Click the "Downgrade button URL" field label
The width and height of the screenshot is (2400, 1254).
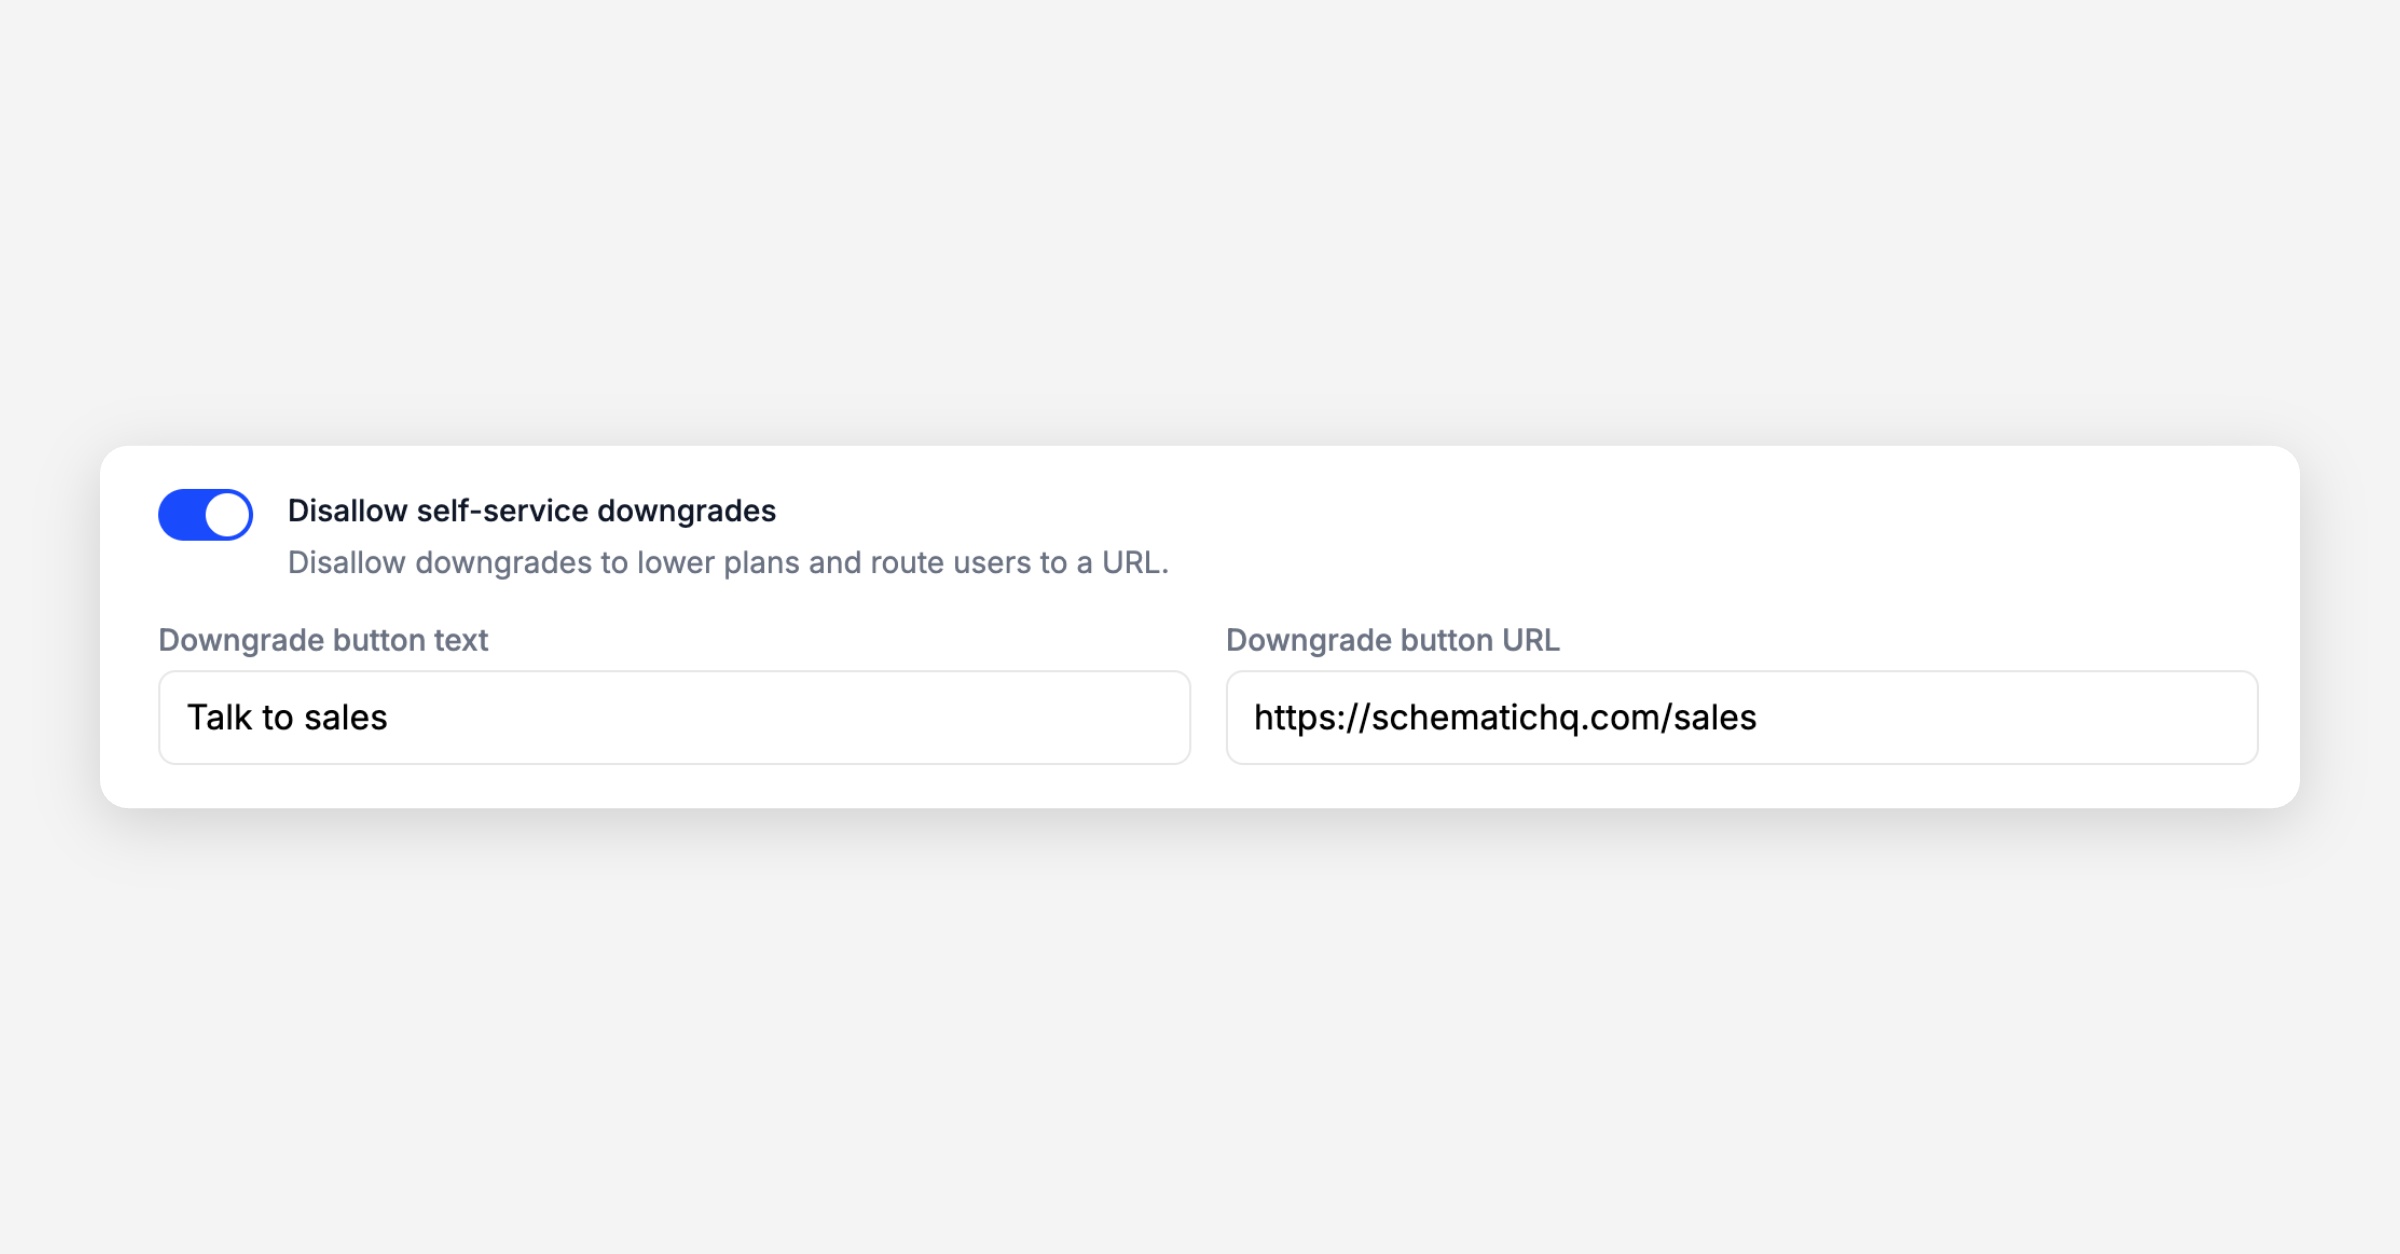pyautogui.click(x=1392, y=640)
